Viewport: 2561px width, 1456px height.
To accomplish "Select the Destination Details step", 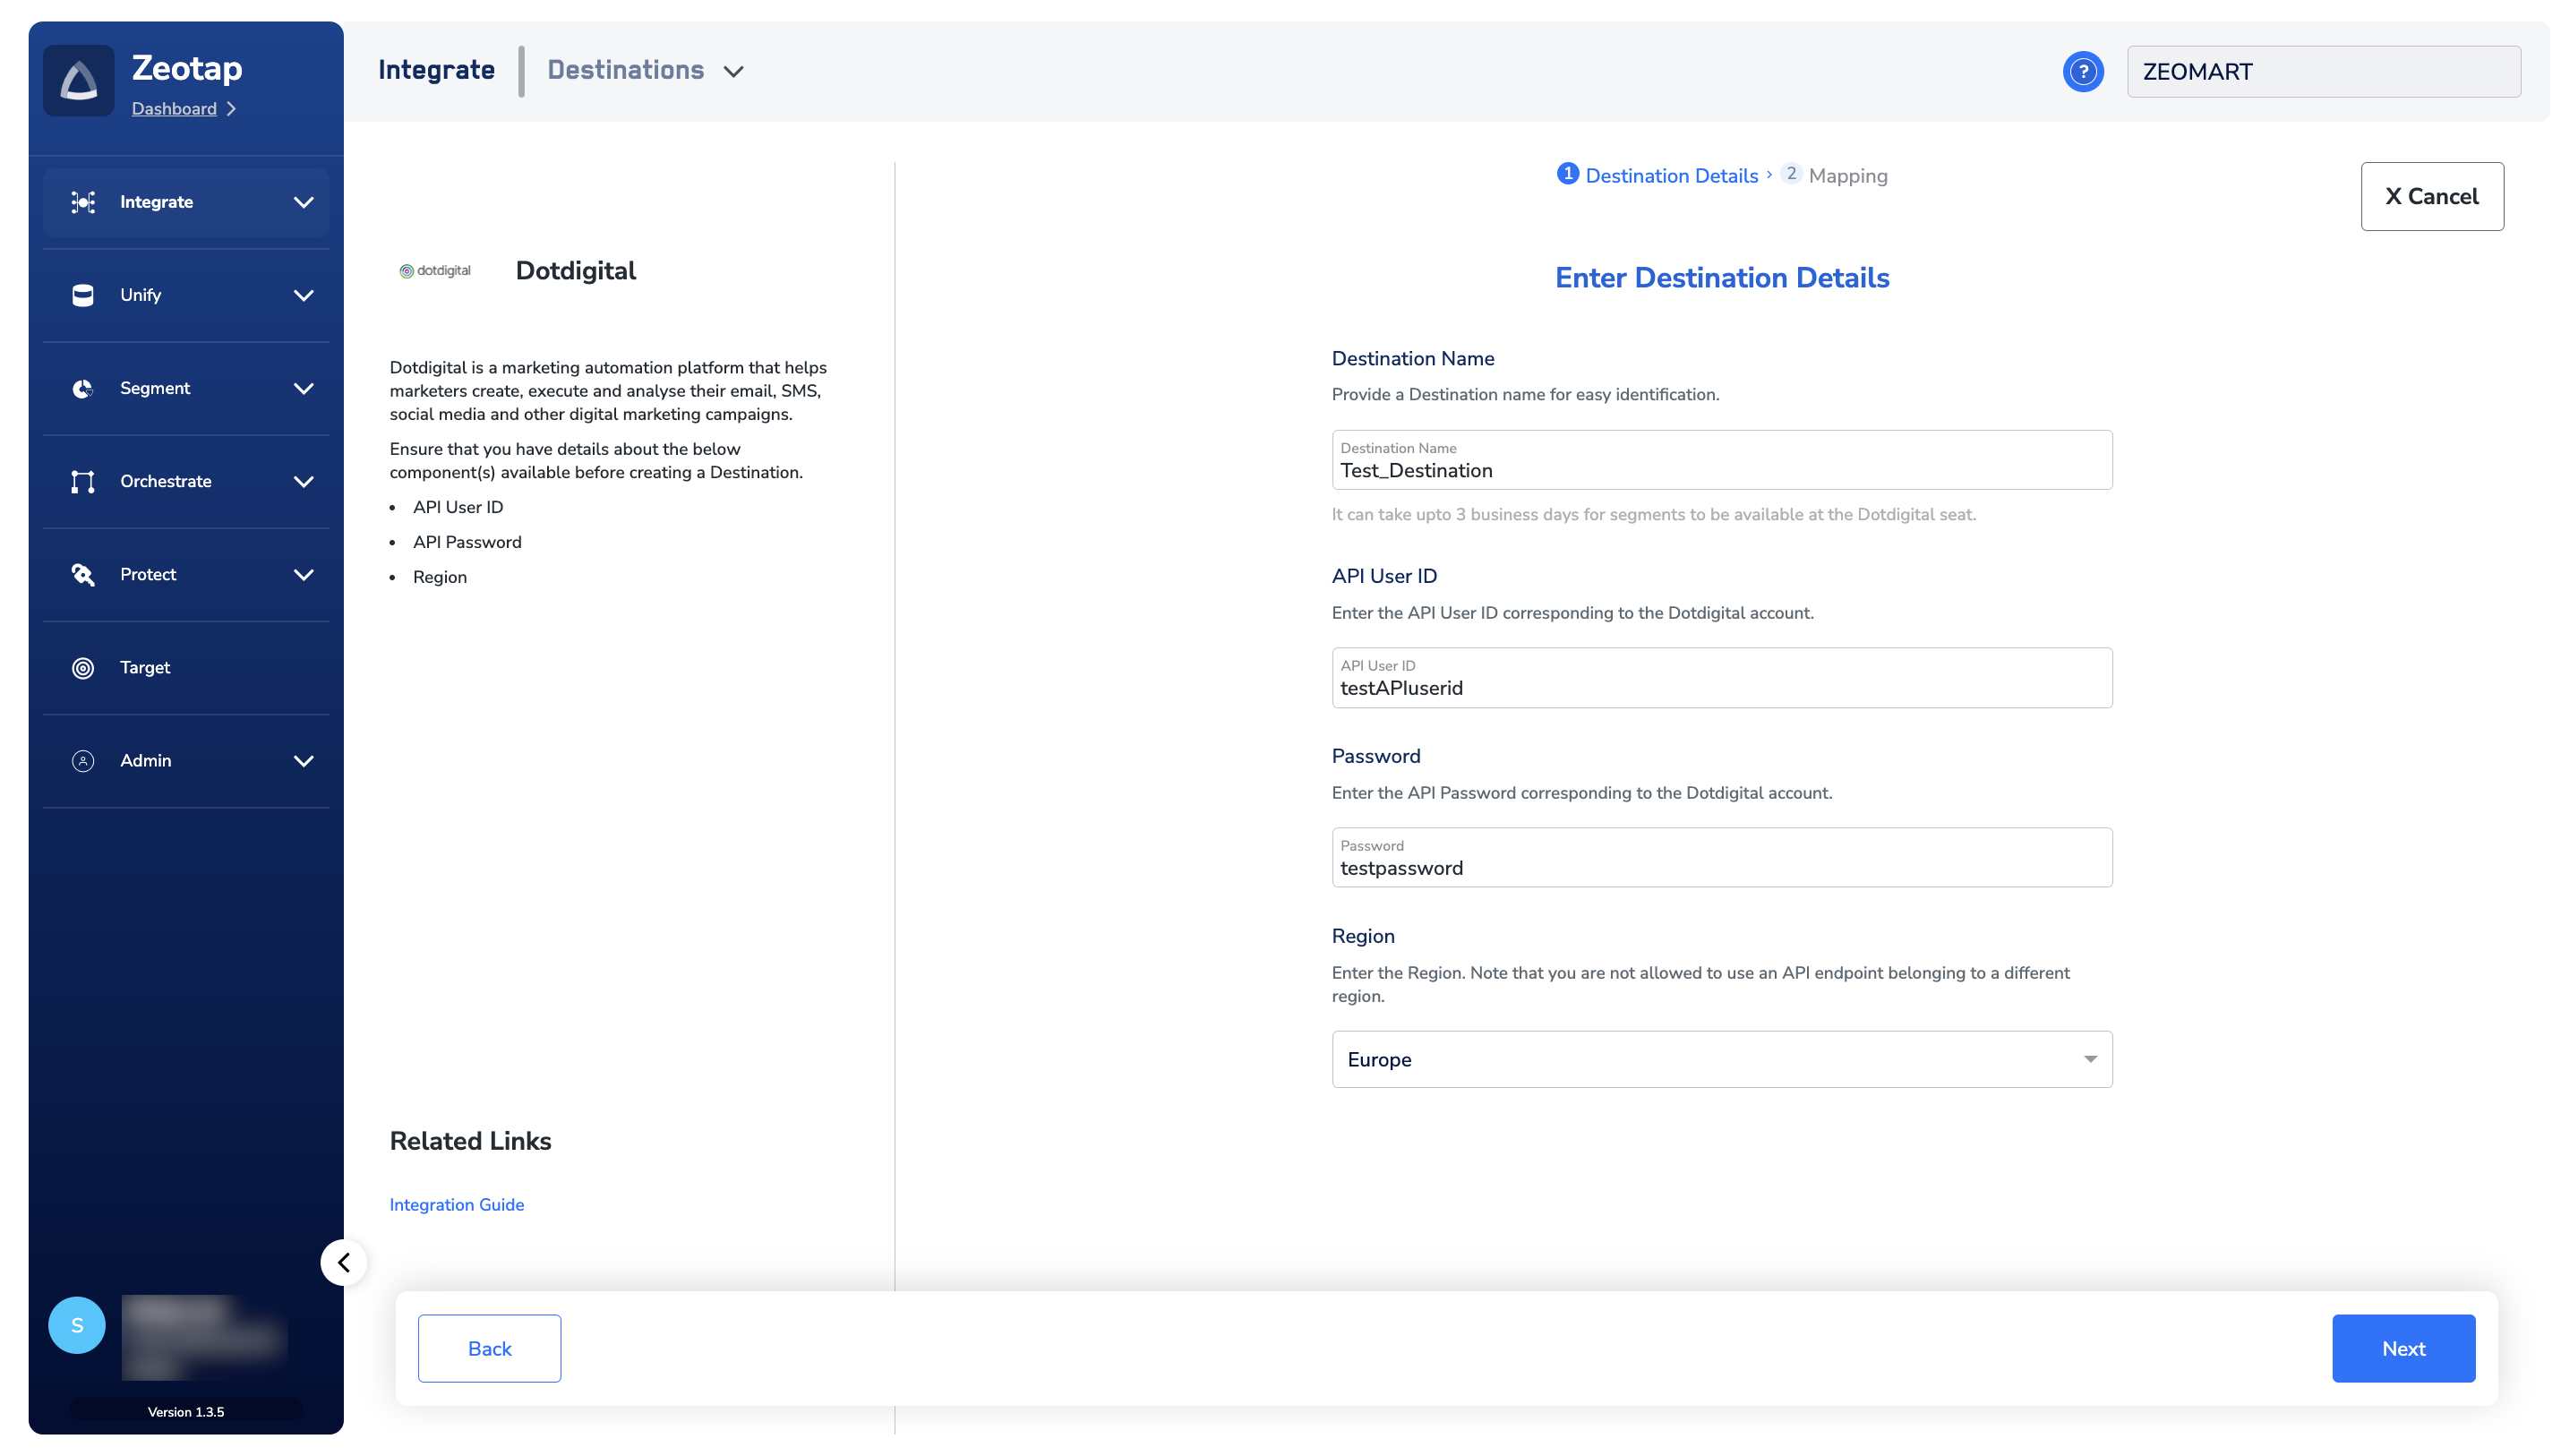I will click(1670, 176).
